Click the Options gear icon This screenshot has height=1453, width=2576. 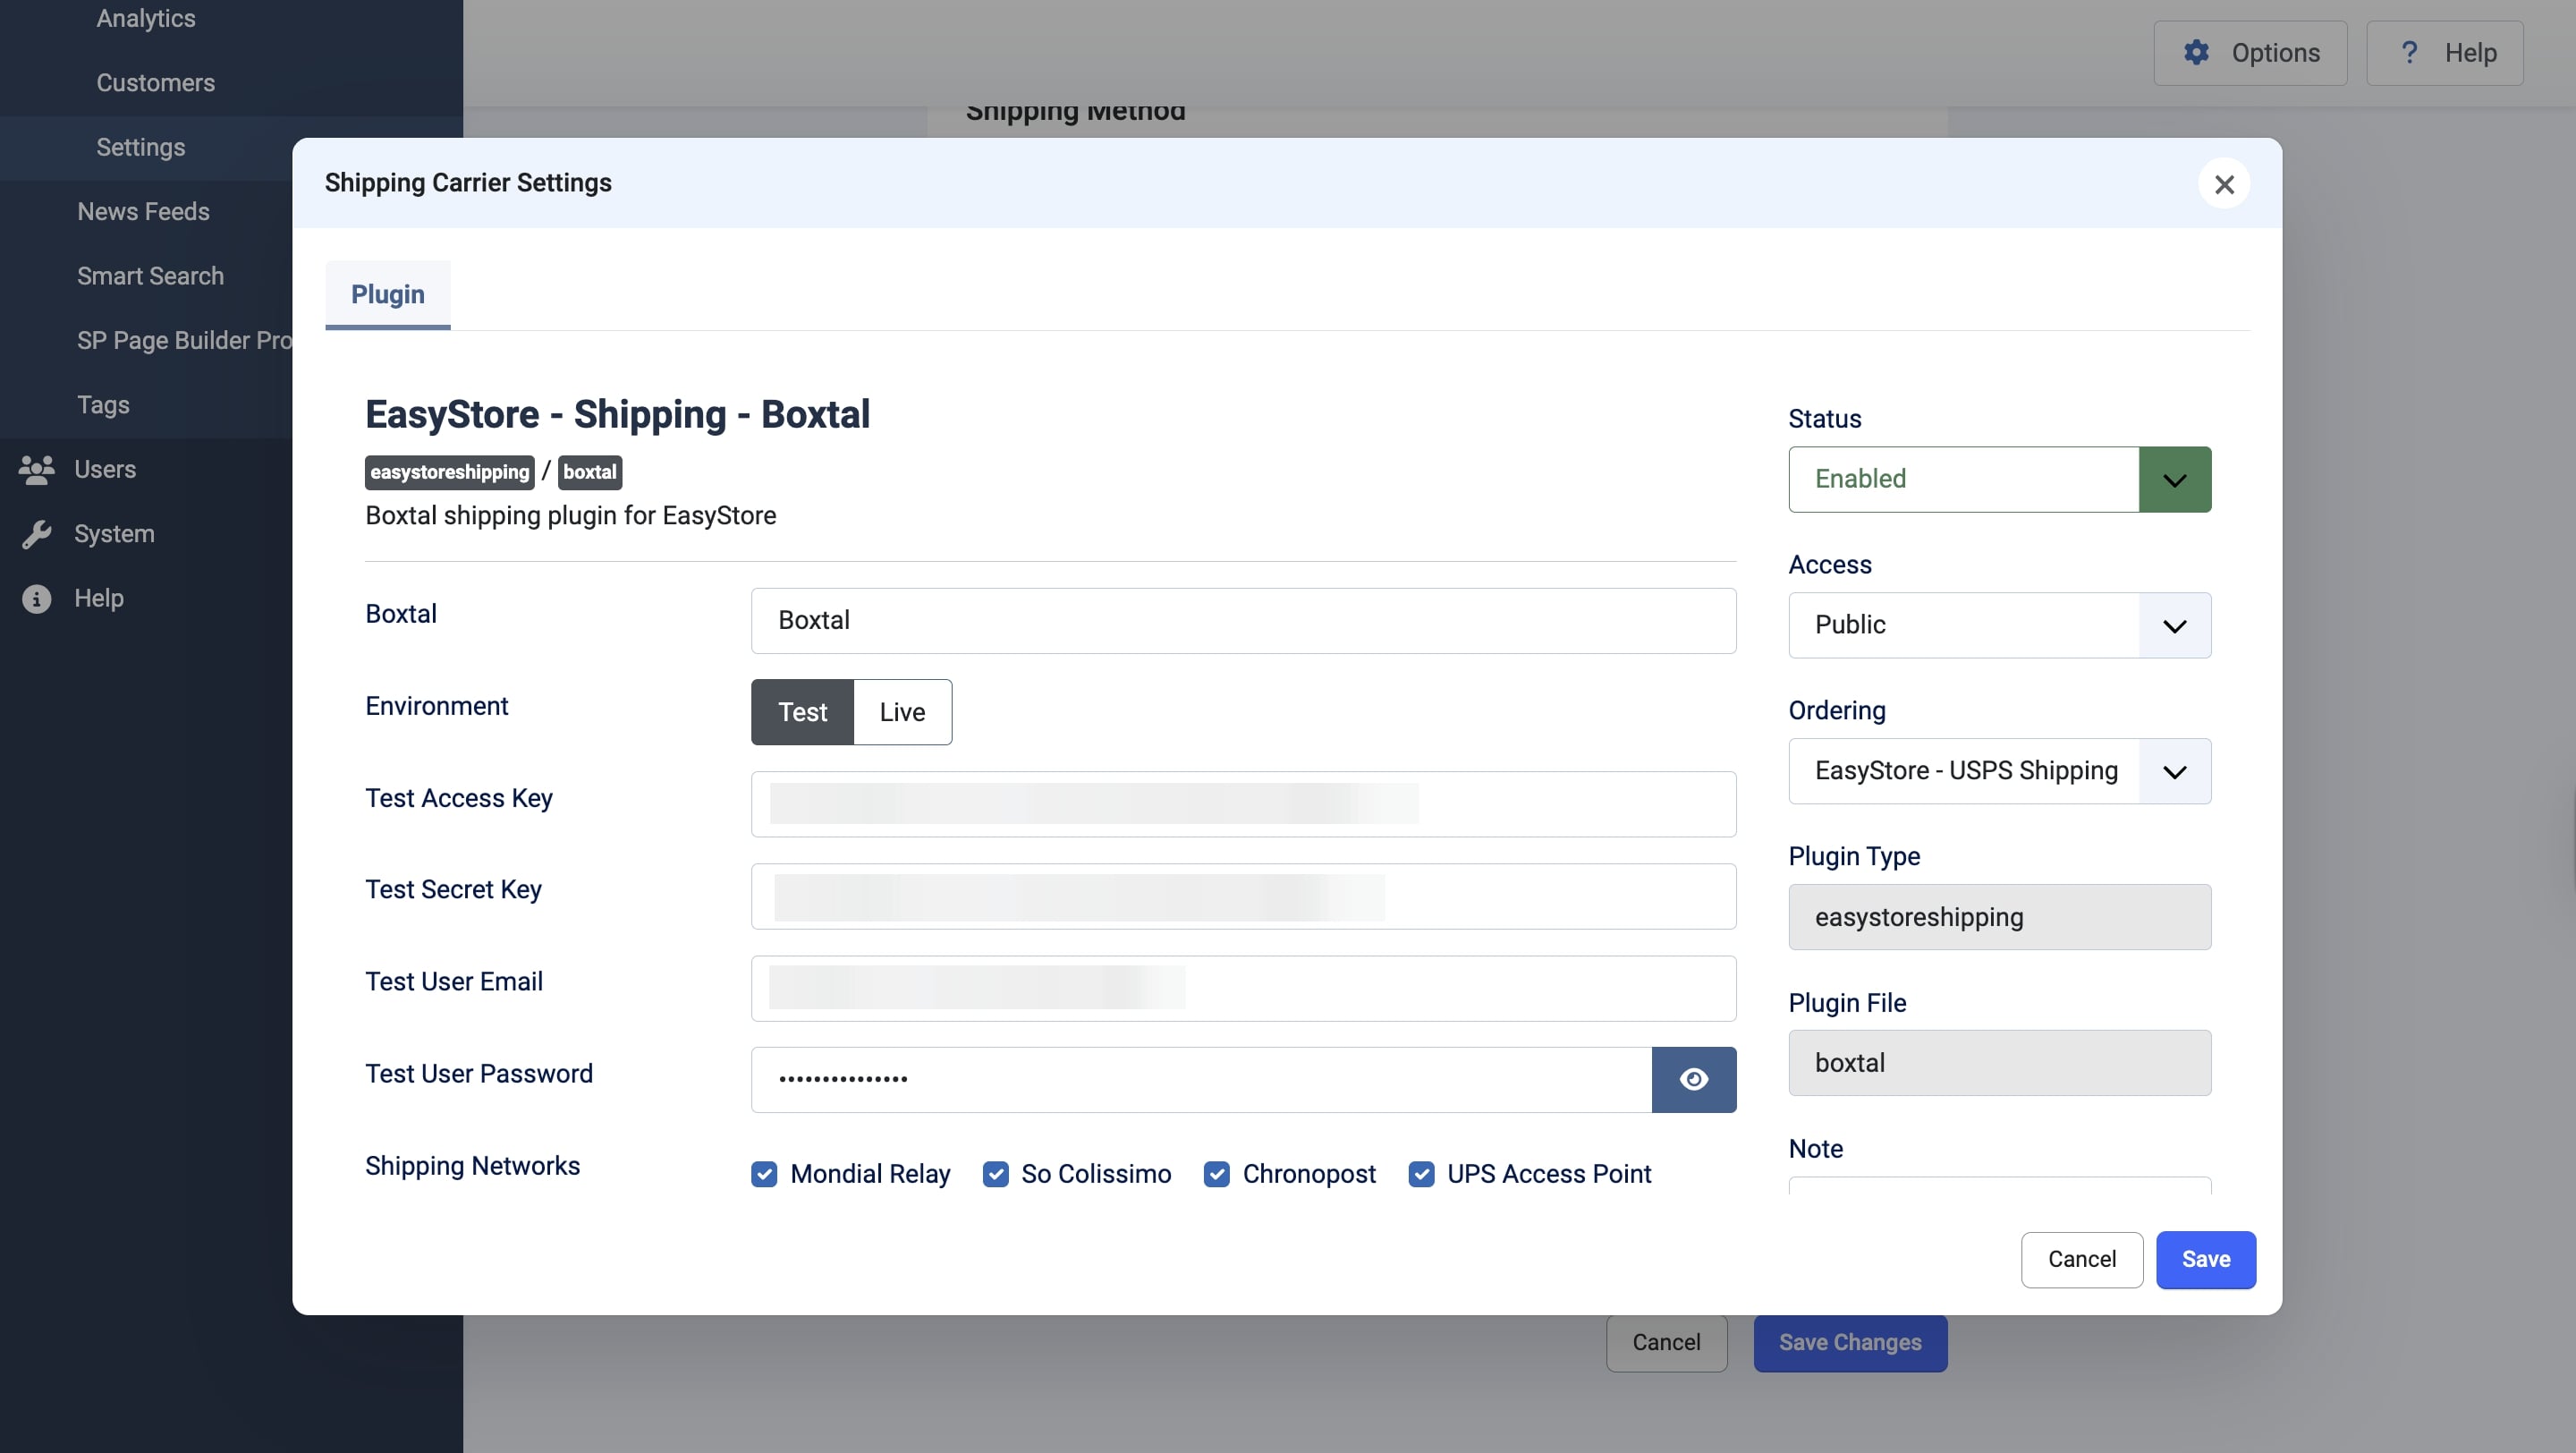point(2197,52)
